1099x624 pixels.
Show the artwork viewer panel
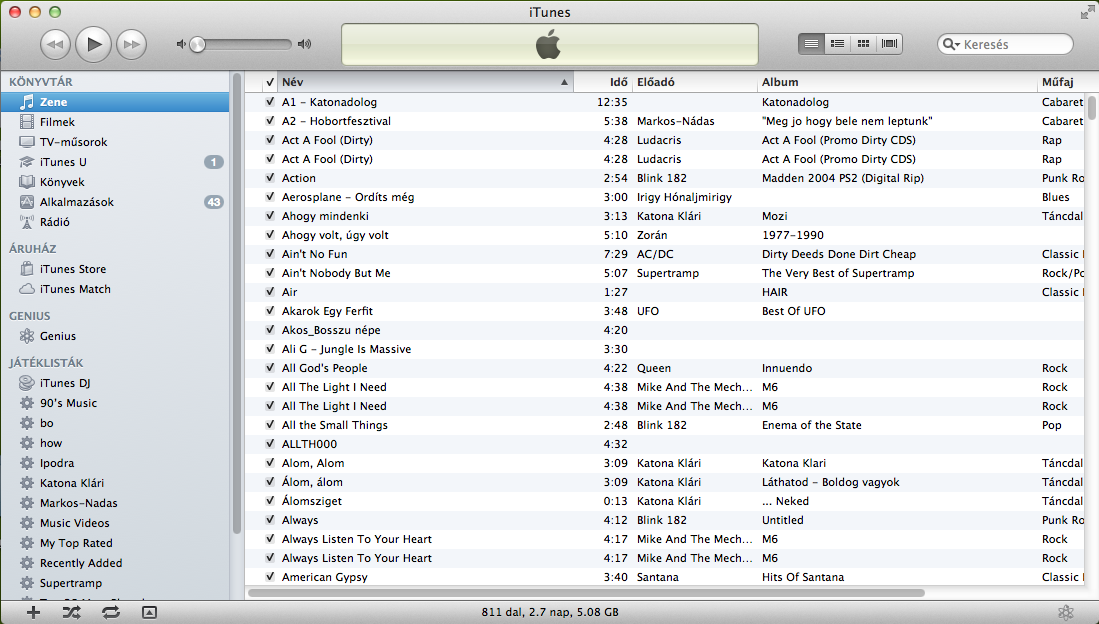(x=149, y=612)
